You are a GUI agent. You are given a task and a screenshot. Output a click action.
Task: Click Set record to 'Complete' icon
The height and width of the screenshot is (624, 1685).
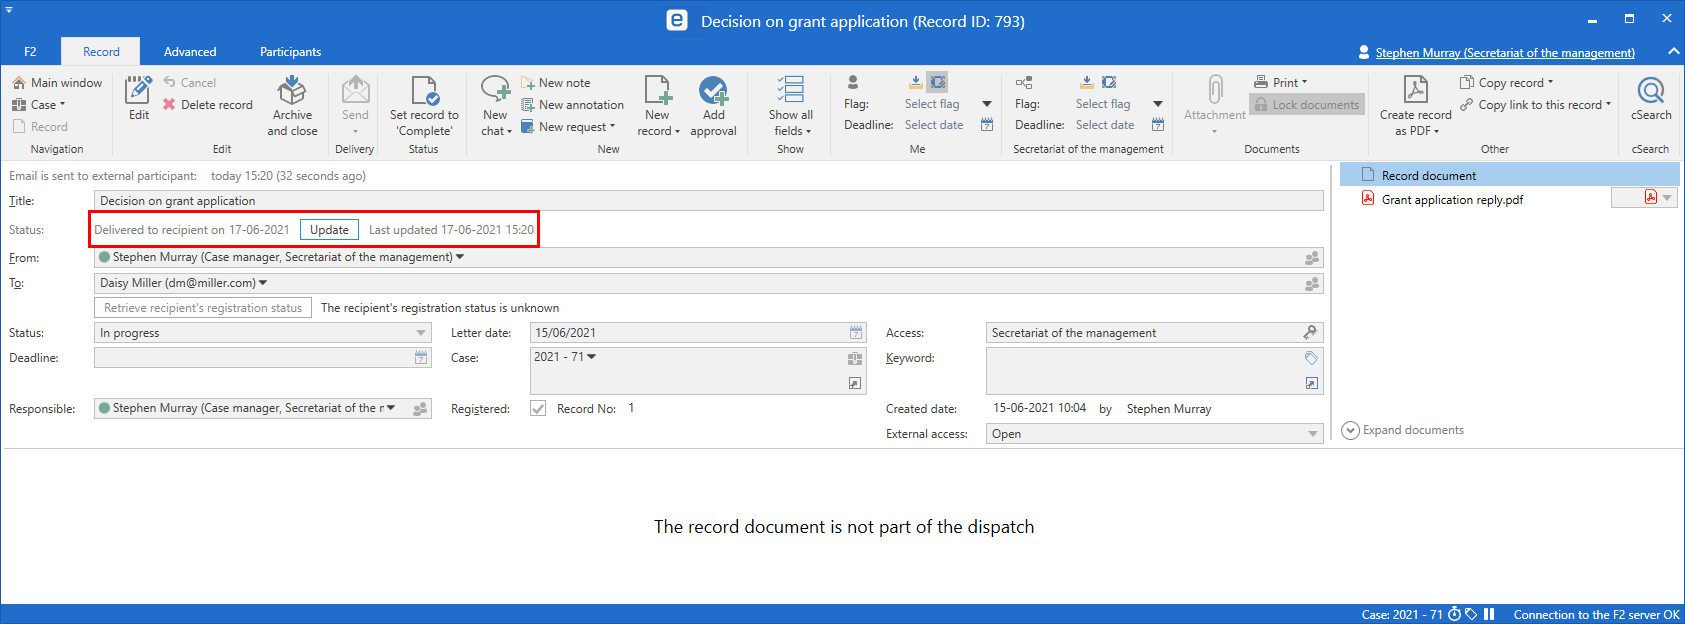pos(424,92)
